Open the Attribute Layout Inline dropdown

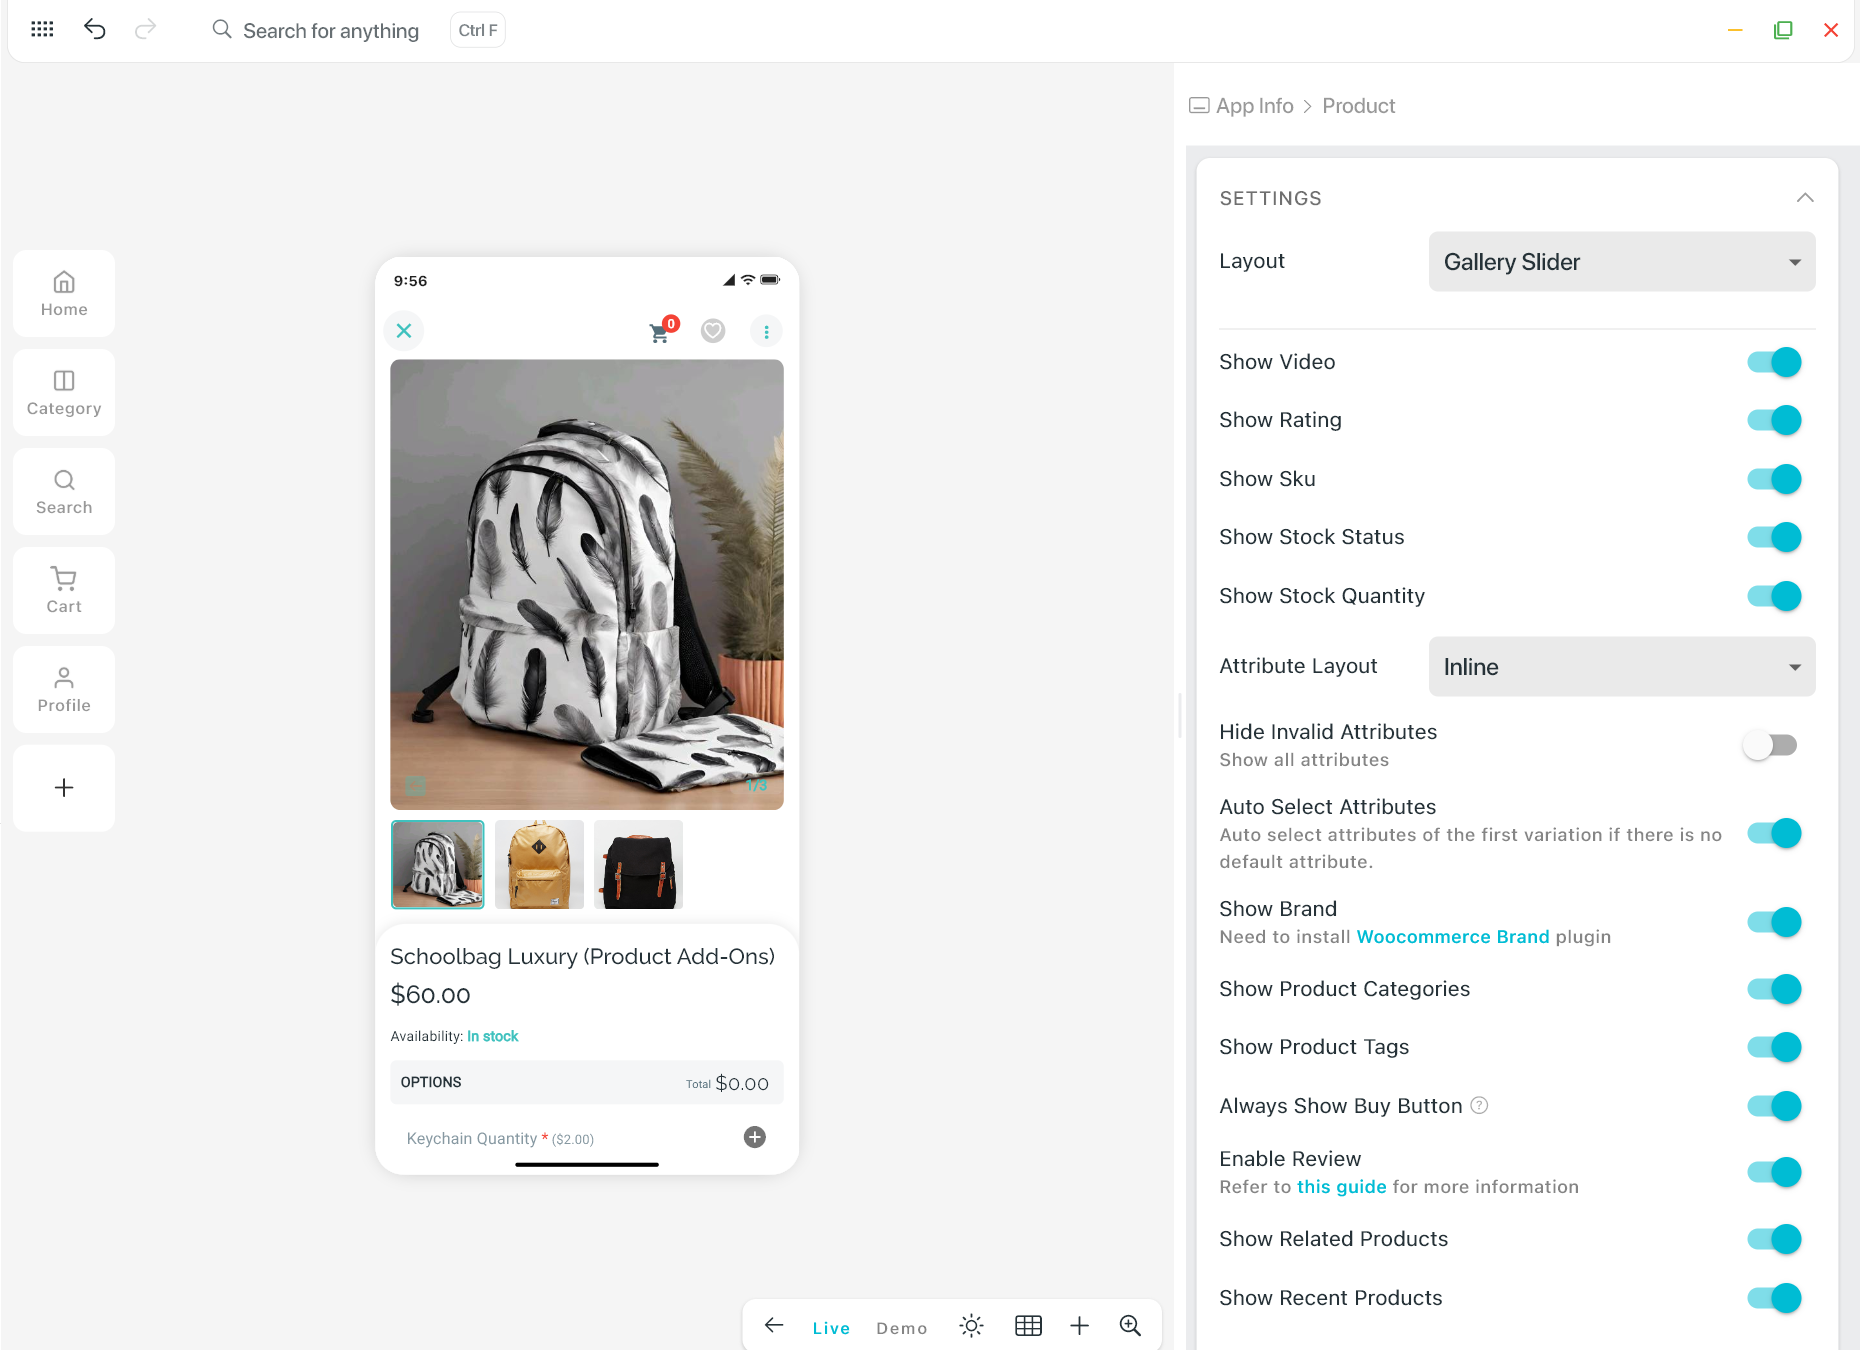click(x=1621, y=667)
